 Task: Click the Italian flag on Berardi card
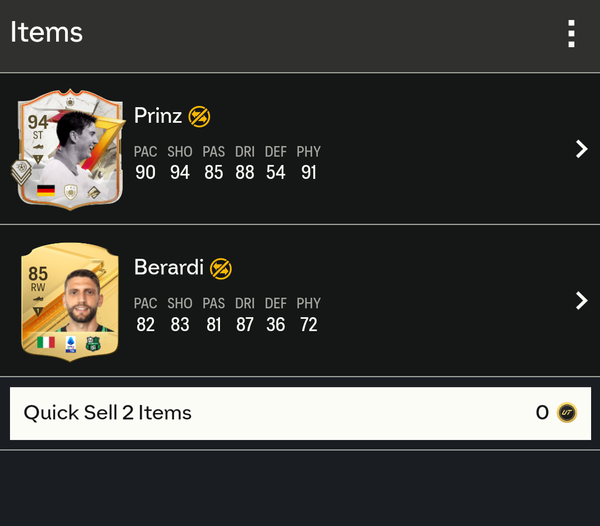[46, 342]
